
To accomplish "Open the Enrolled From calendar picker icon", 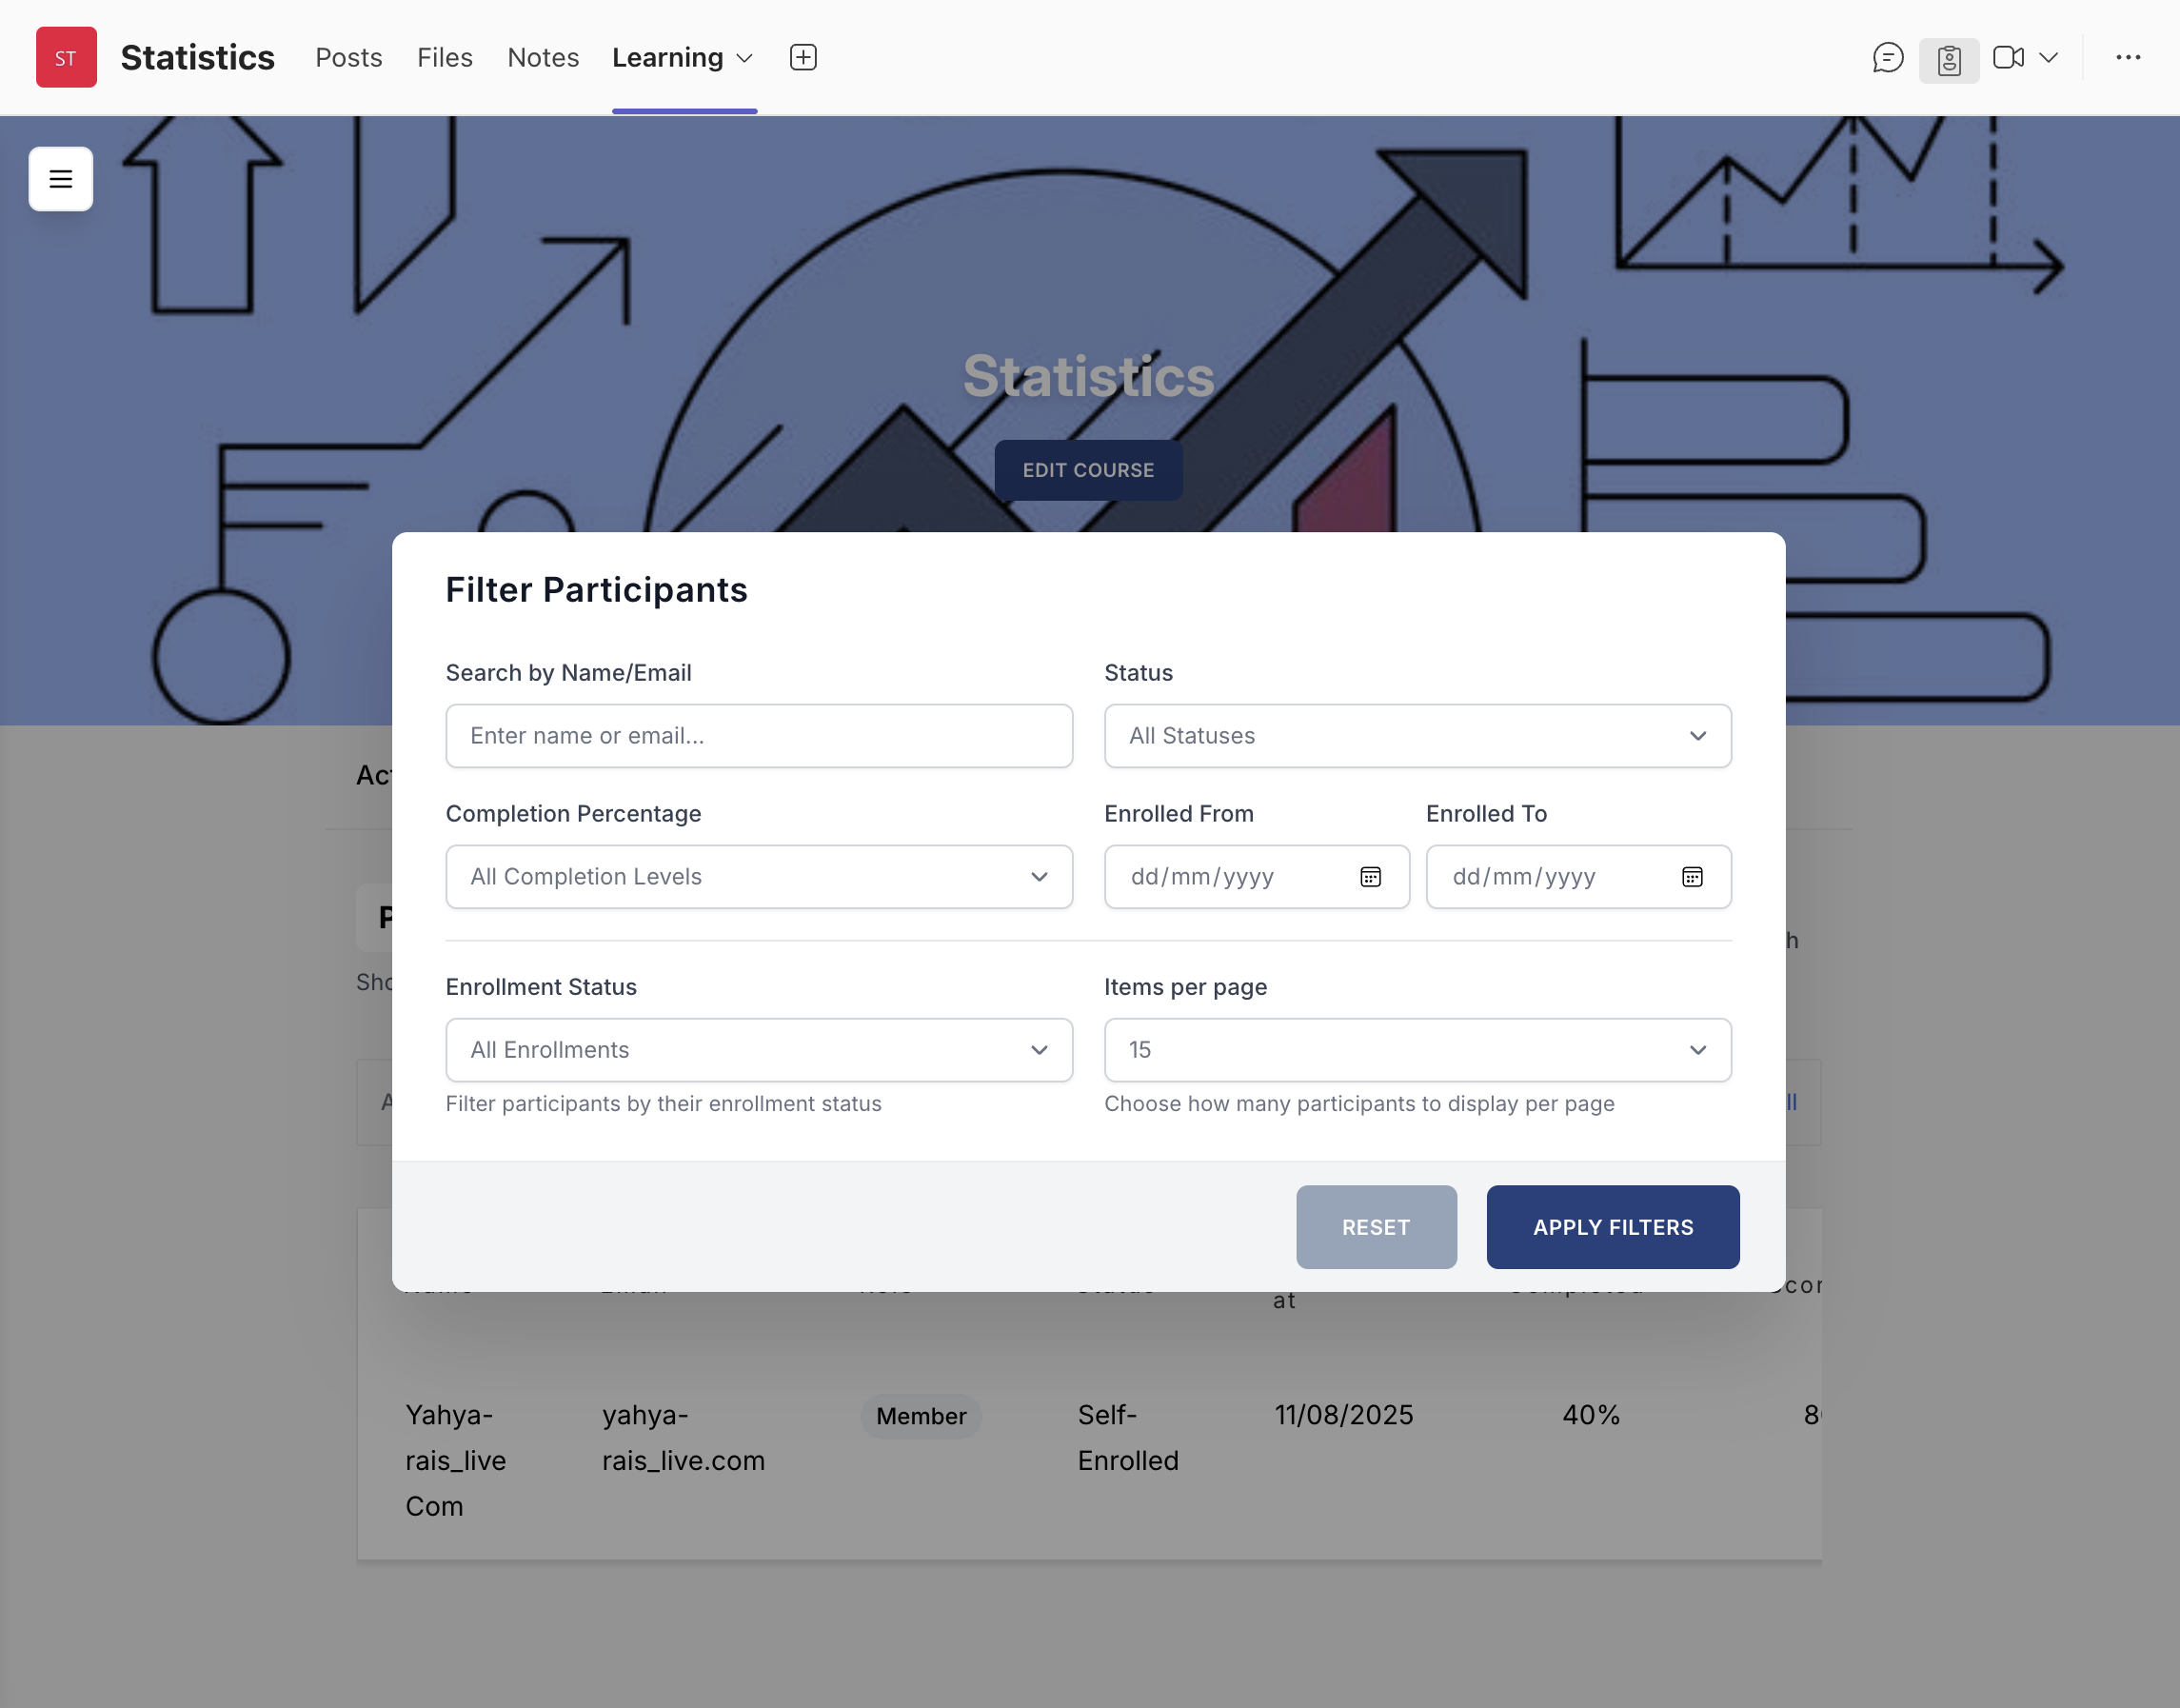I will pyautogui.click(x=1370, y=877).
